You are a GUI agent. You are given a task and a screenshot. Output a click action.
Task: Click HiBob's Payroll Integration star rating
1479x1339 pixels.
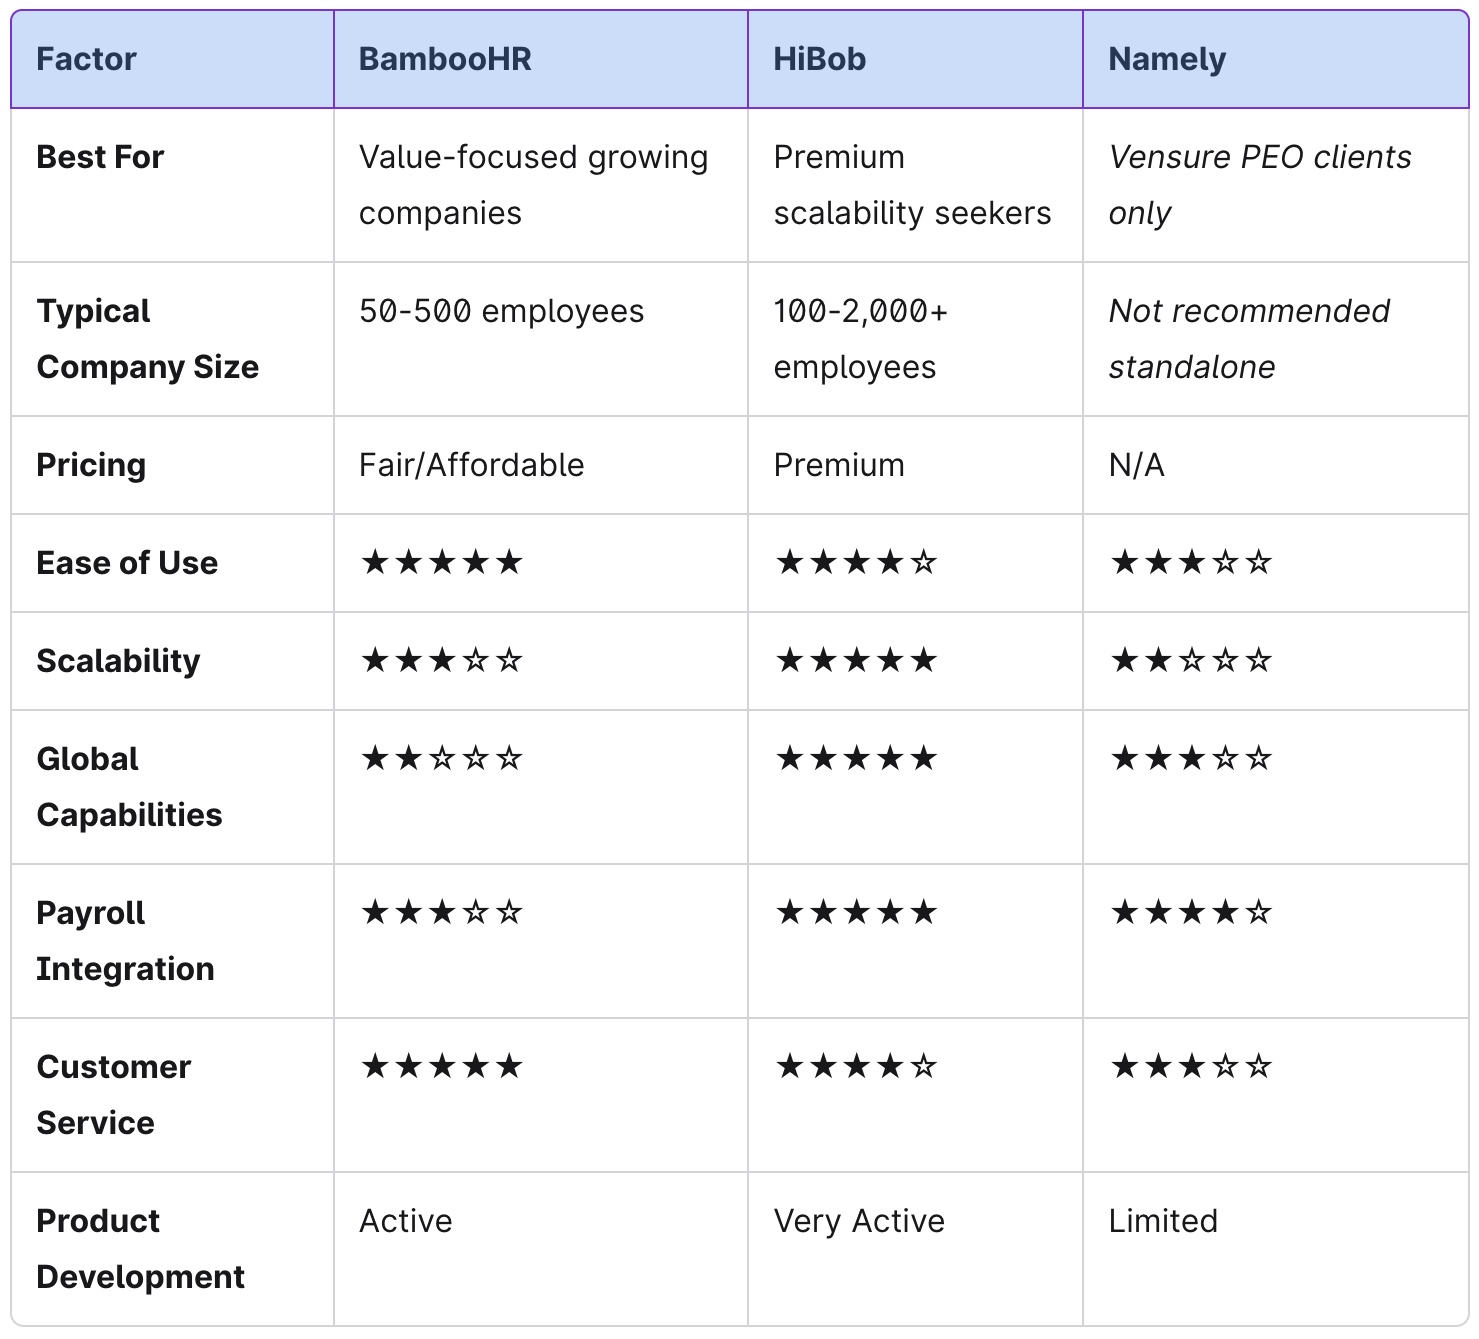tap(857, 912)
